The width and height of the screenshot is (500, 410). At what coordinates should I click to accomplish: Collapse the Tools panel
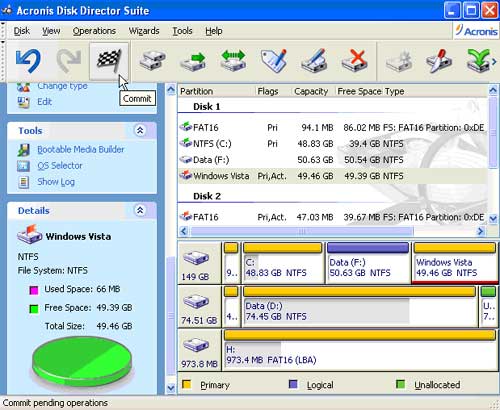tap(140, 130)
